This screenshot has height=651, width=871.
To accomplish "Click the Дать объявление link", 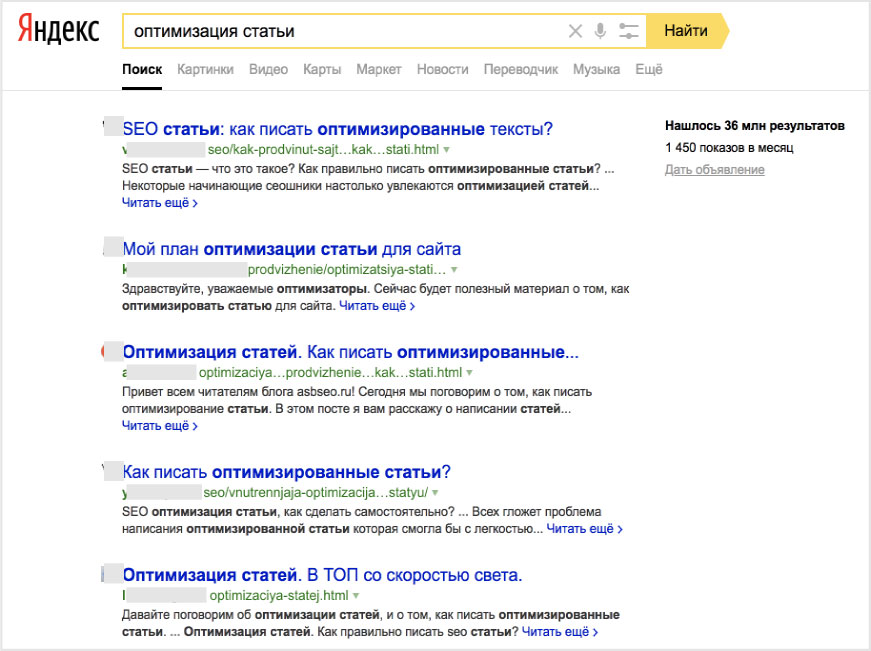I will click(715, 169).
